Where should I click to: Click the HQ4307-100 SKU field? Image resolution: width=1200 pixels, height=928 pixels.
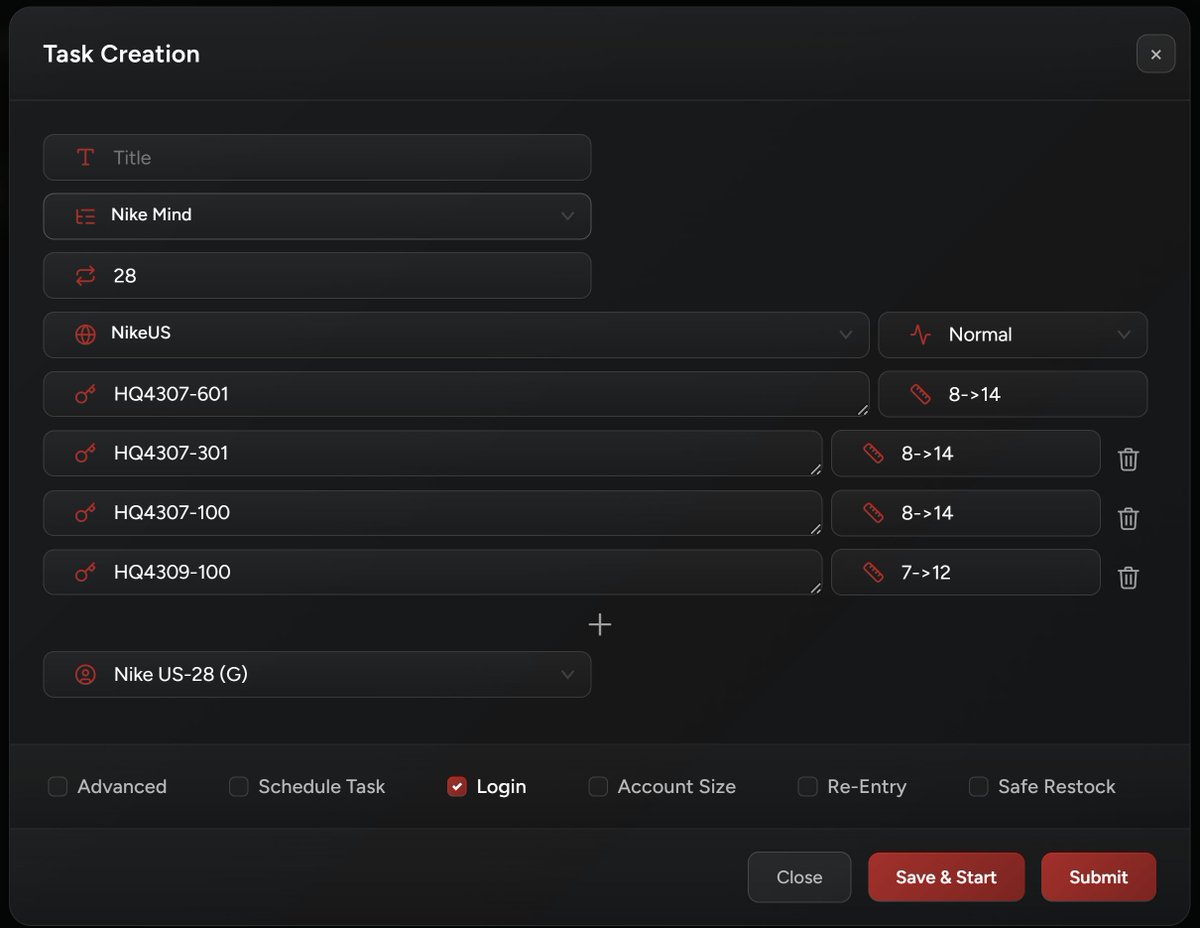coord(432,512)
